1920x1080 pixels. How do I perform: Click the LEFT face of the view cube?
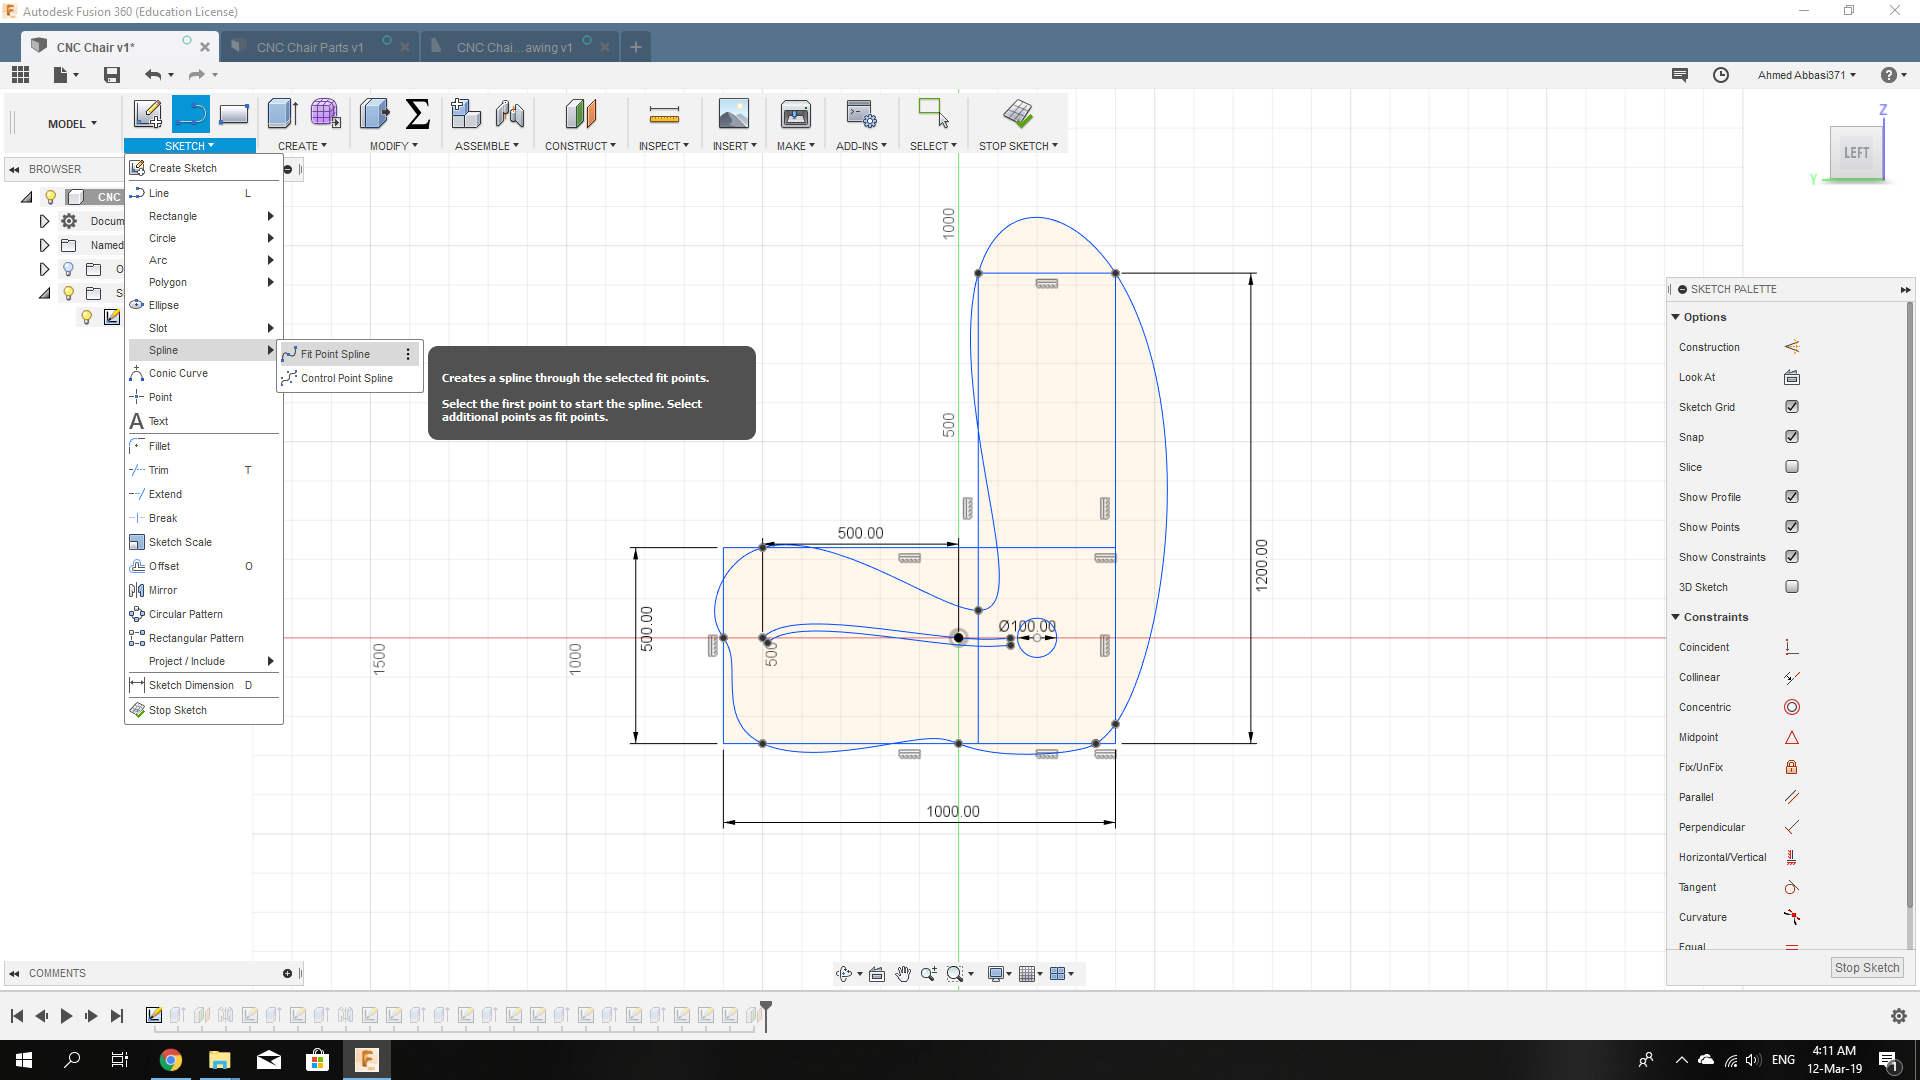1855,153
